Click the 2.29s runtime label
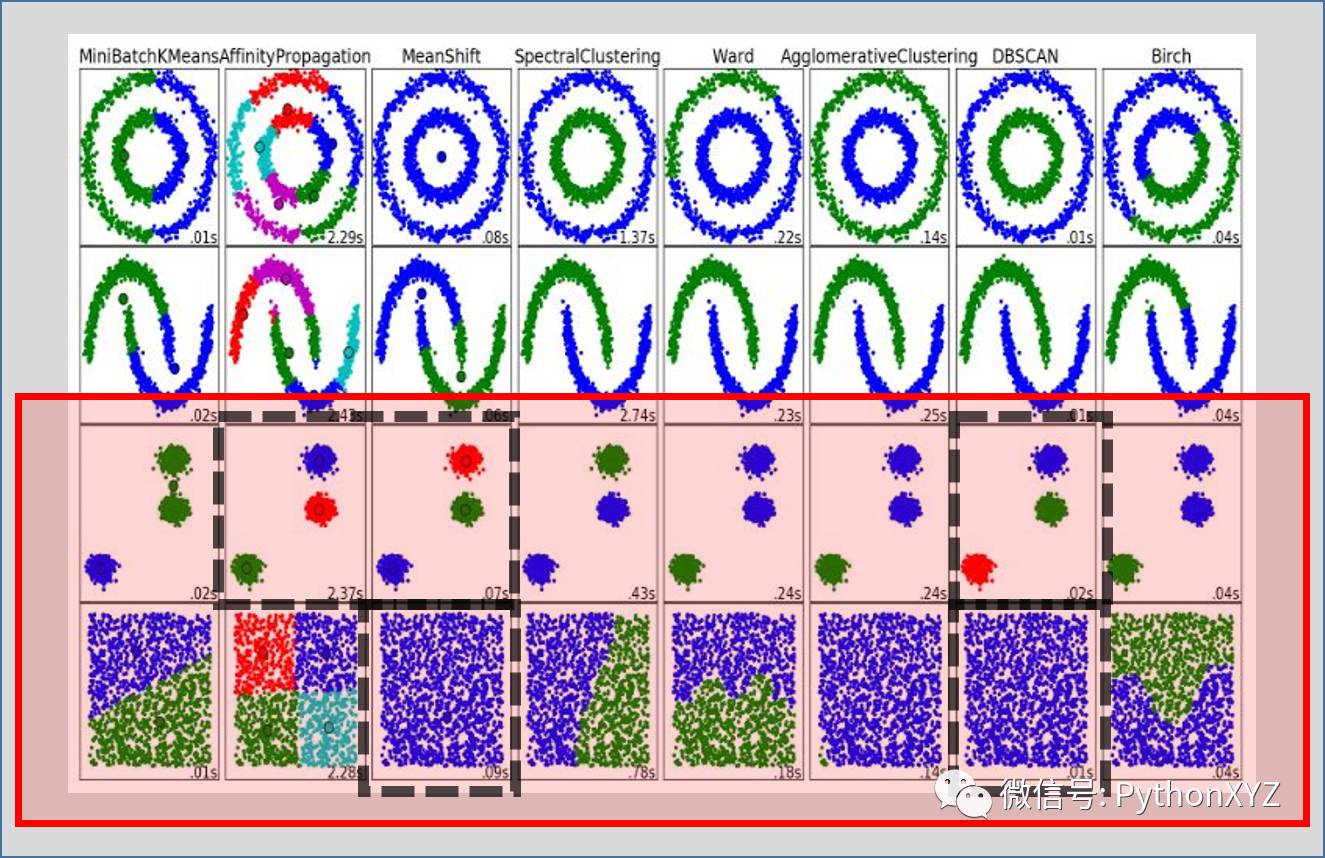Image resolution: width=1325 pixels, height=858 pixels. pyautogui.click(x=346, y=238)
